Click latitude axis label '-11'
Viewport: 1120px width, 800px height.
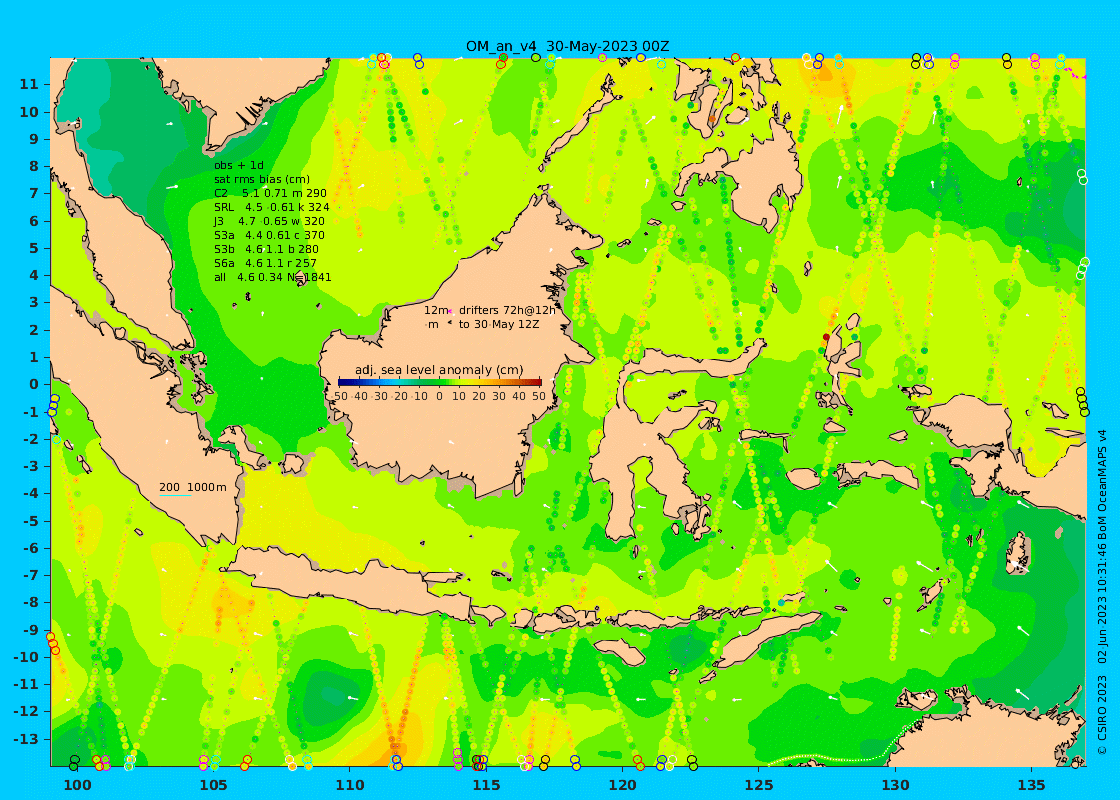pyautogui.click(x=26, y=684)
